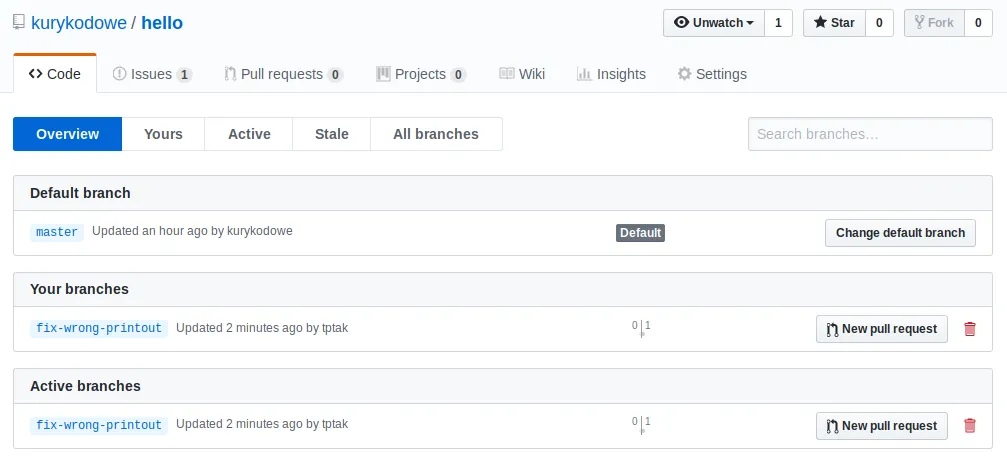Open the repository Settings tab
The width and height of the screenshot is (1007, 475).
pos(712,74)
